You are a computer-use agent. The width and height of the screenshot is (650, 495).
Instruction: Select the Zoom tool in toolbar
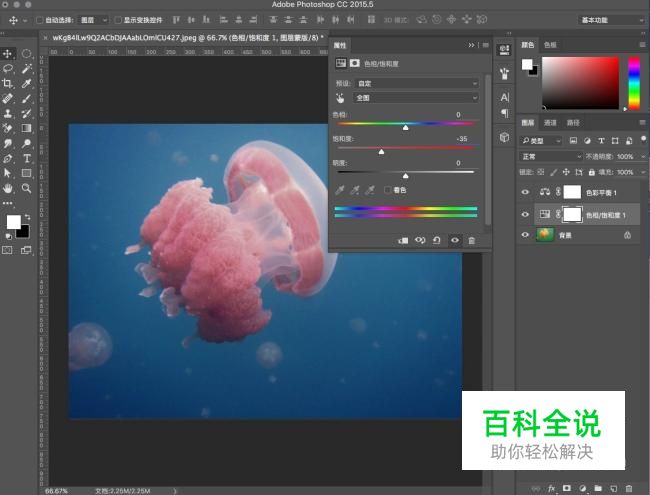(27, 188)
